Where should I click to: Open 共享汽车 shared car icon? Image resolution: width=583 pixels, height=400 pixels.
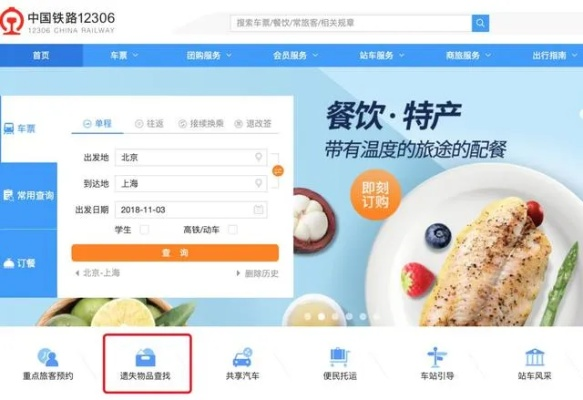(x=242, y=357)
